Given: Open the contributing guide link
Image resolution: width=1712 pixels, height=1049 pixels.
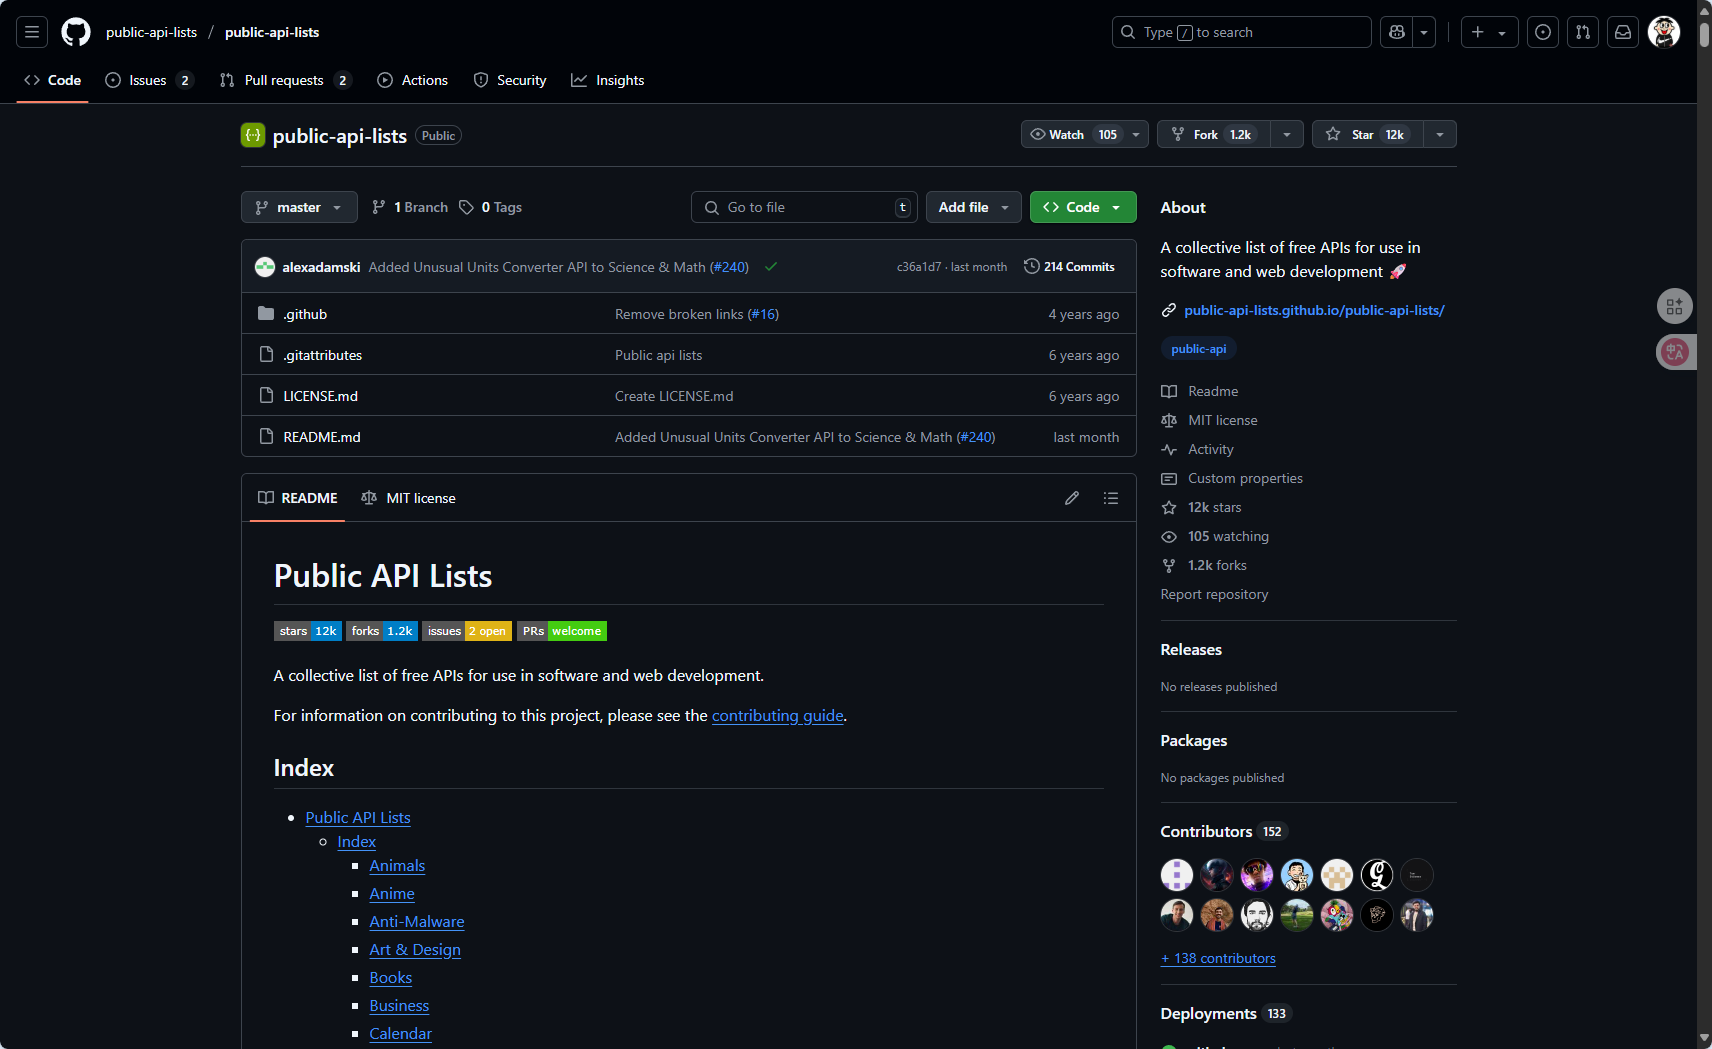Looking at the screenshot, I should pyautogui.click(x=777, y=716).
